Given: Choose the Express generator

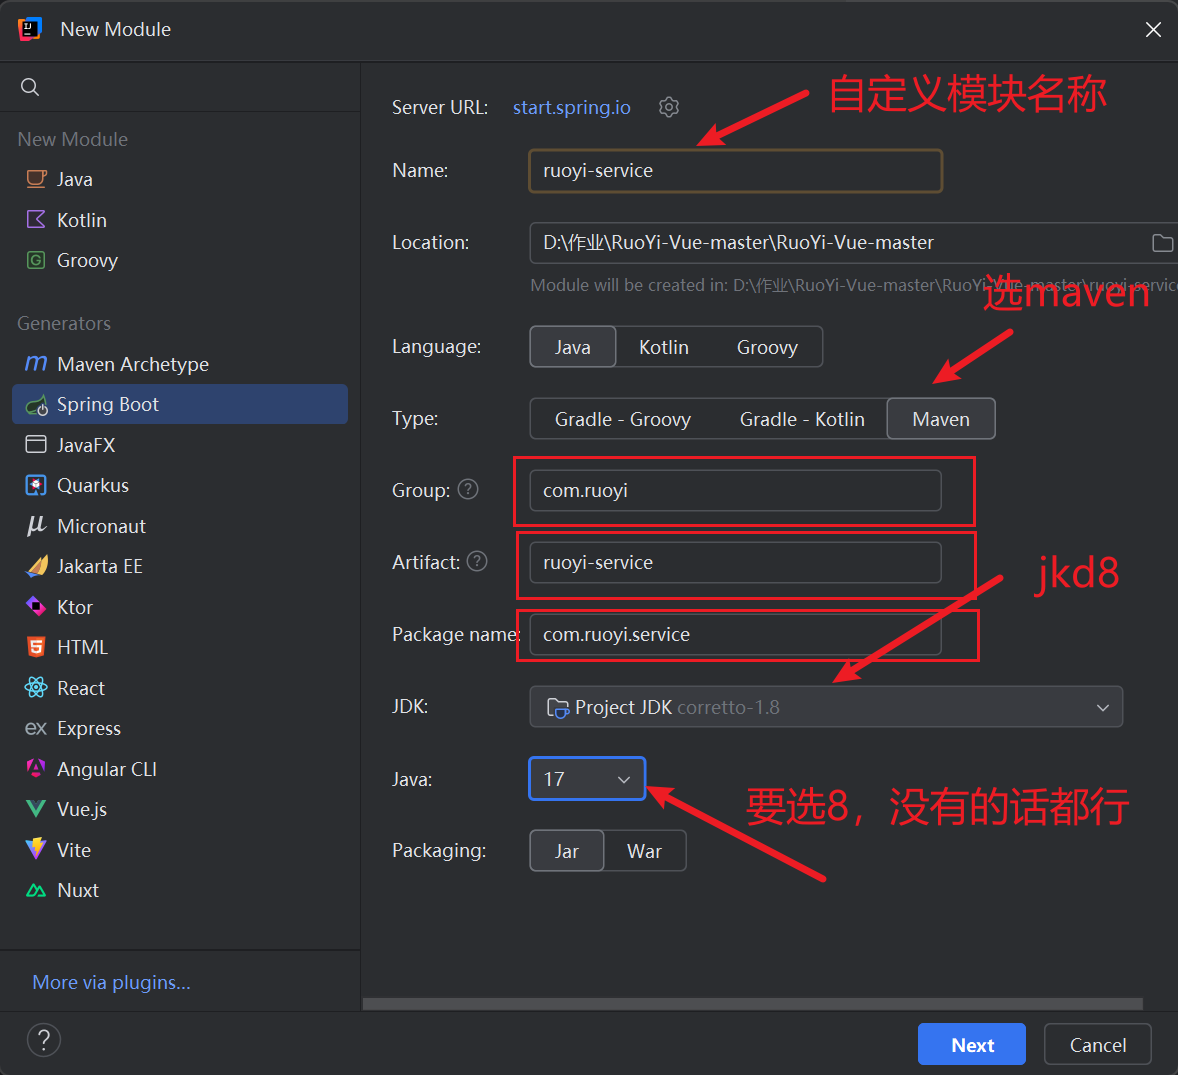Looking at the screenshot, I should 180,729.
